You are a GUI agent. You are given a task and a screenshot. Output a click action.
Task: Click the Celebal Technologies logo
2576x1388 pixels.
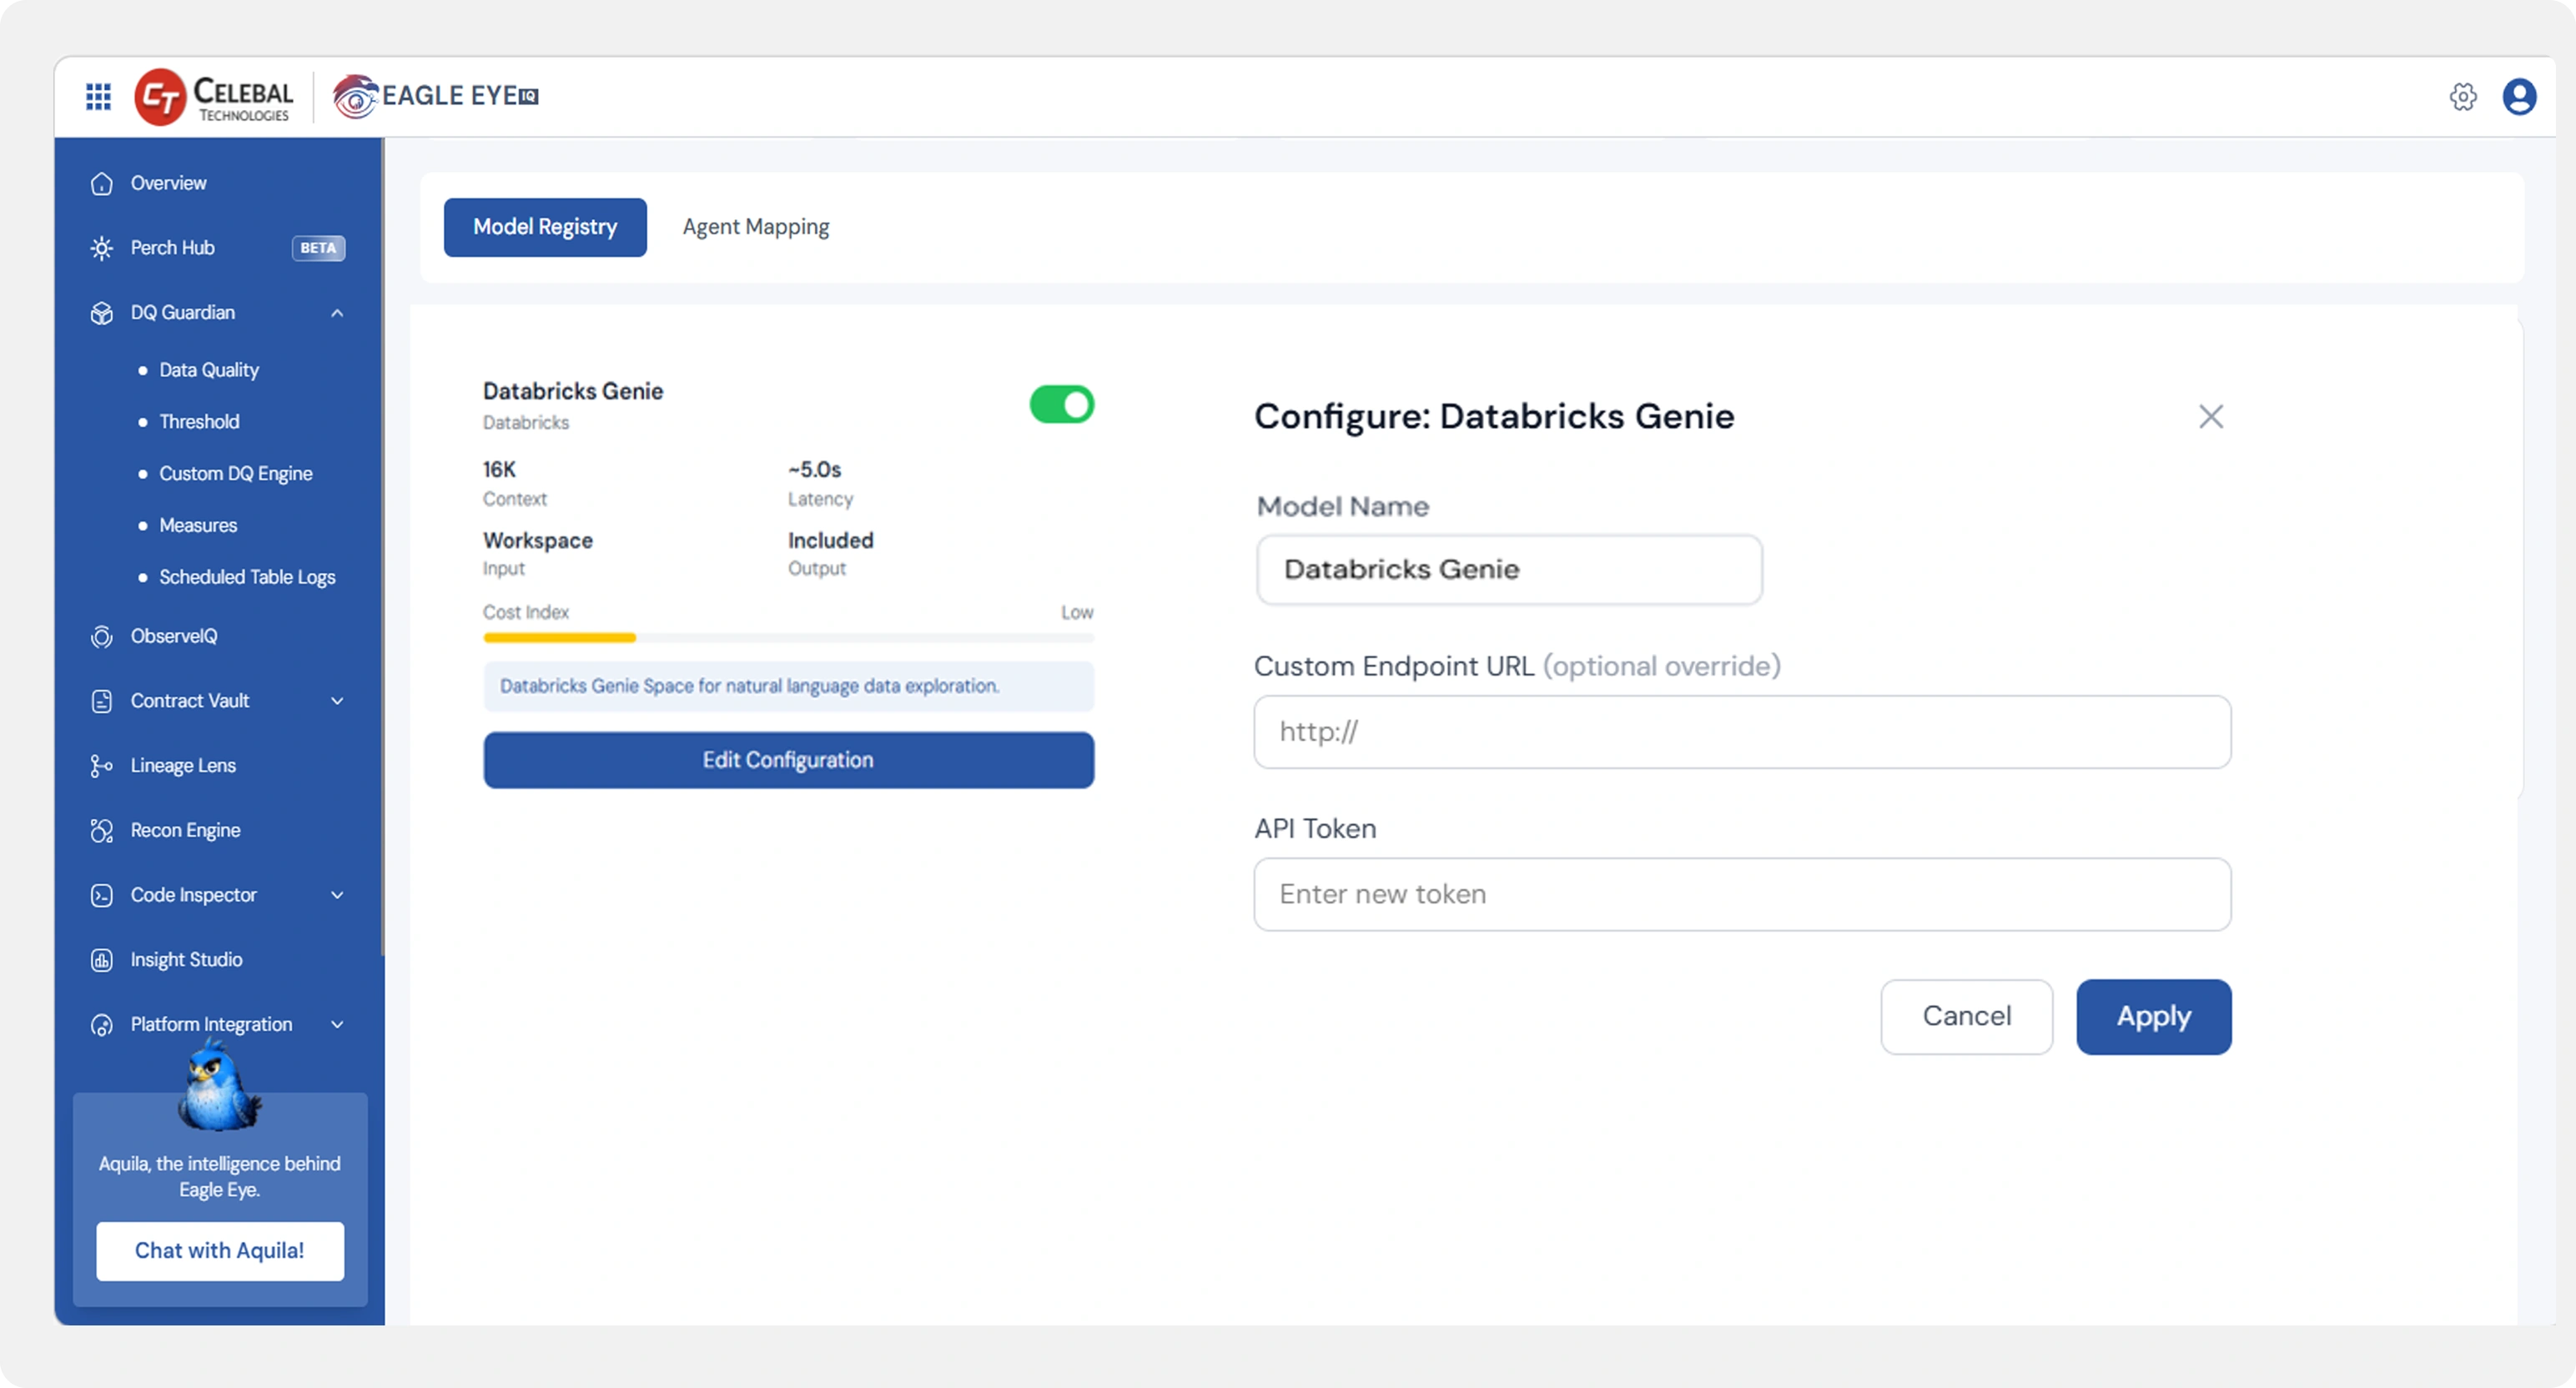click(x=214, y=97)
